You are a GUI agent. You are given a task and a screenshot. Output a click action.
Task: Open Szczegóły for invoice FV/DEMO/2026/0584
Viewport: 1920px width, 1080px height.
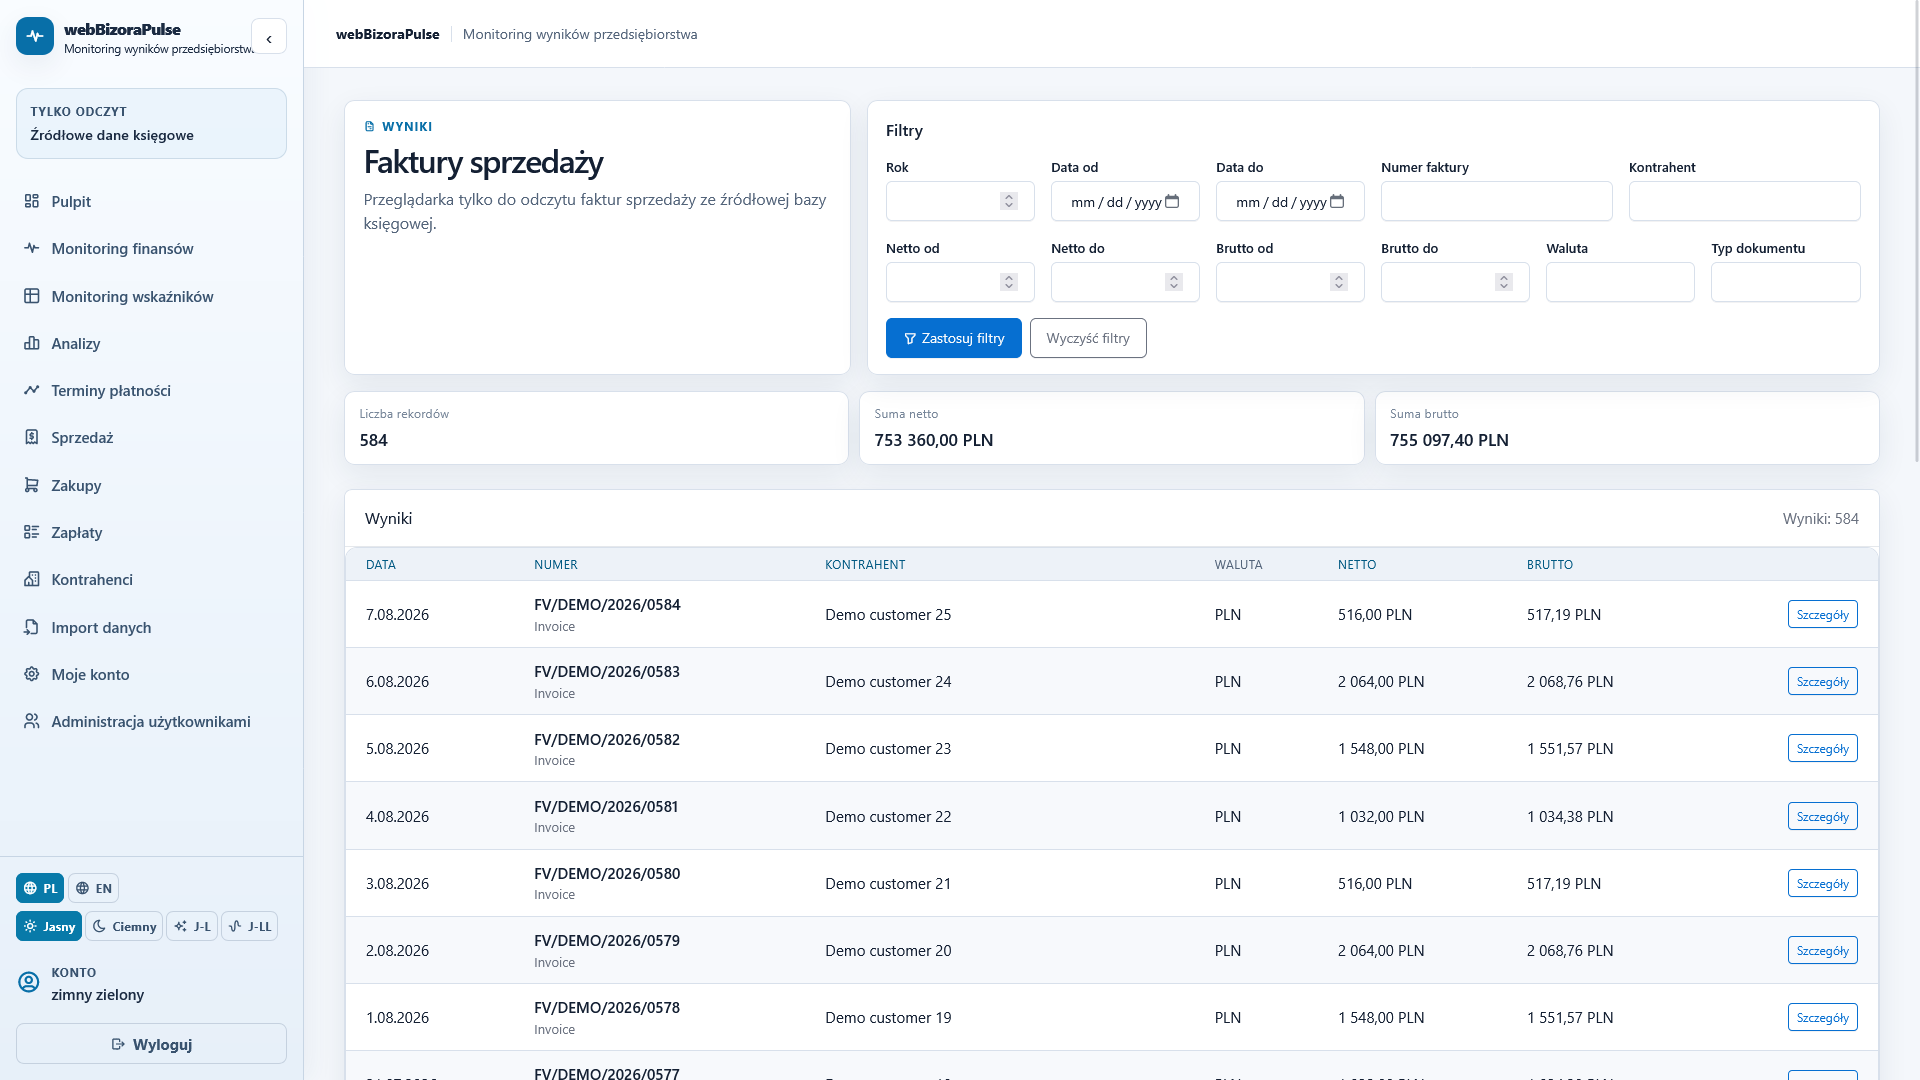1822,614
